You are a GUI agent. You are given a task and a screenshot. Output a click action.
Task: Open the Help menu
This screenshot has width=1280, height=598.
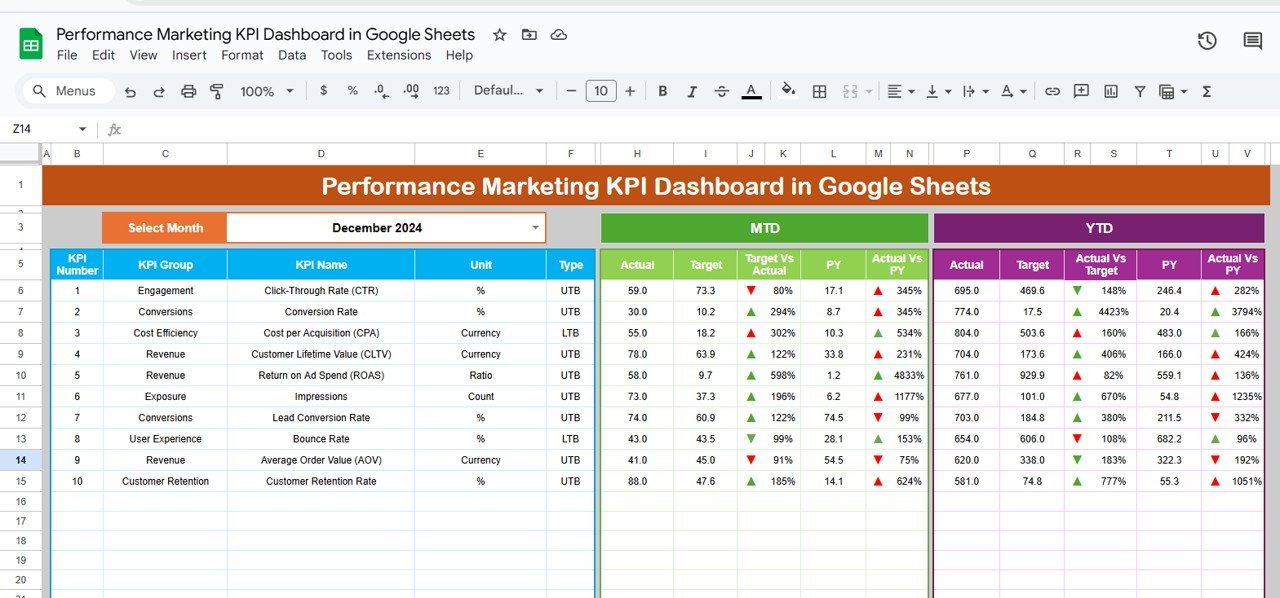coord(459,55)
